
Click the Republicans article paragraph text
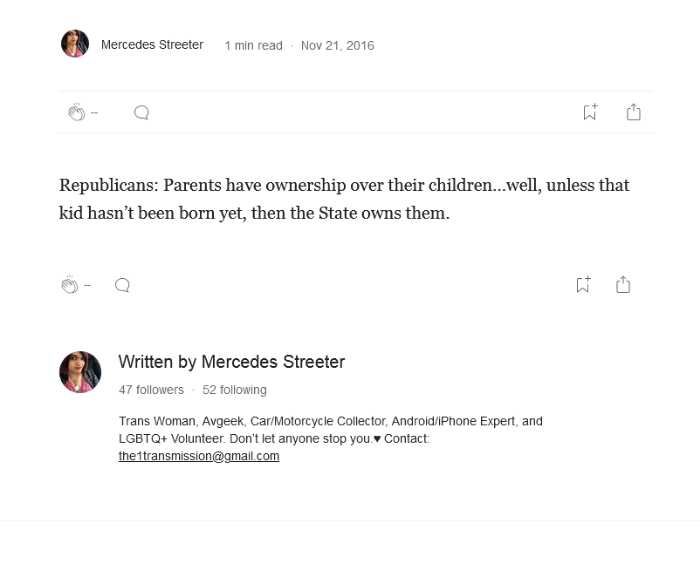[x=344, y=198]
